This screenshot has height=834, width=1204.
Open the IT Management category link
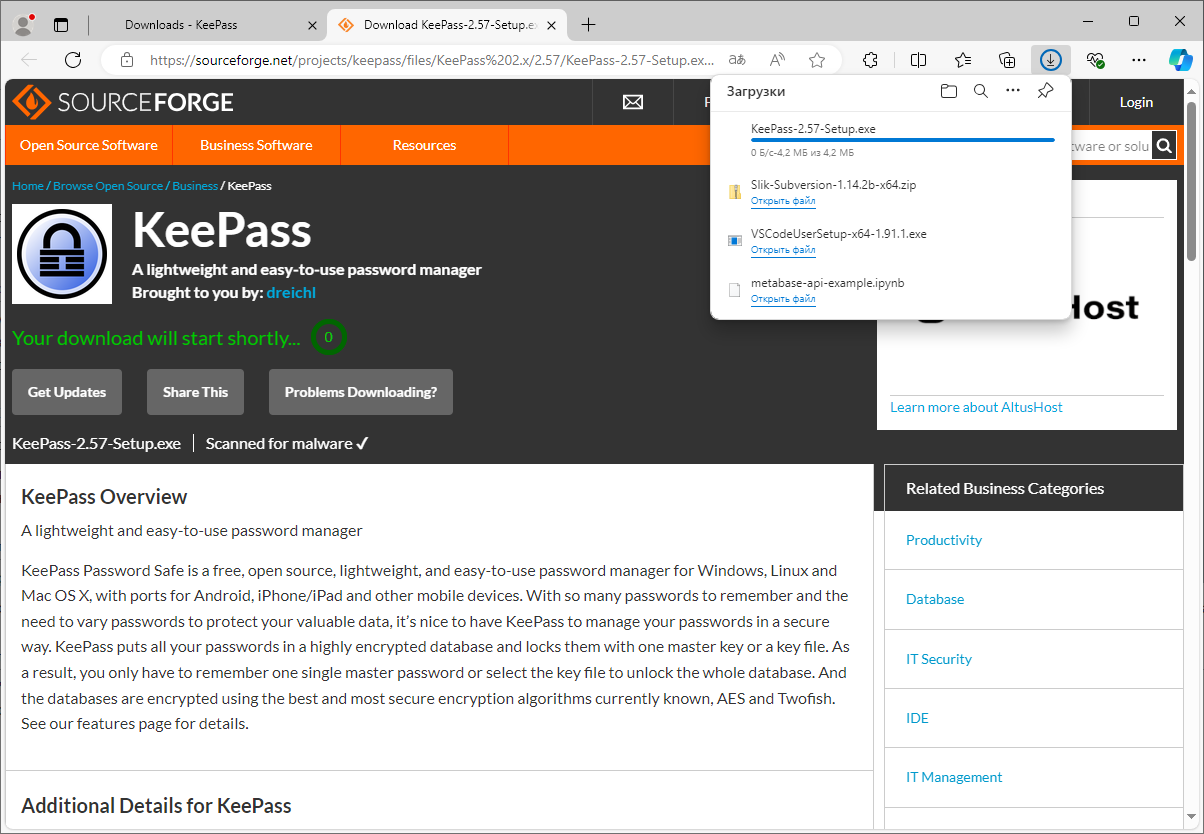(954, 777)
